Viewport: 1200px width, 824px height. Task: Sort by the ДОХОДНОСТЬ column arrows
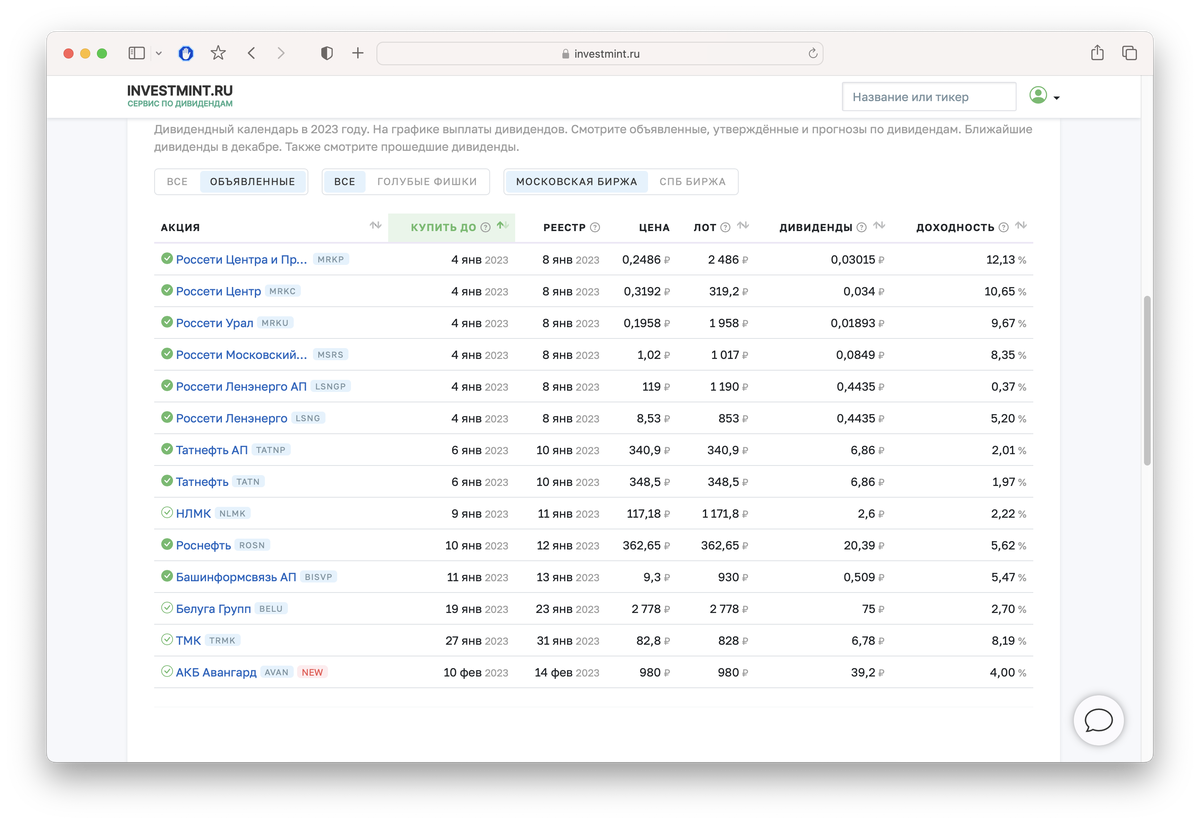(1021, 226)
